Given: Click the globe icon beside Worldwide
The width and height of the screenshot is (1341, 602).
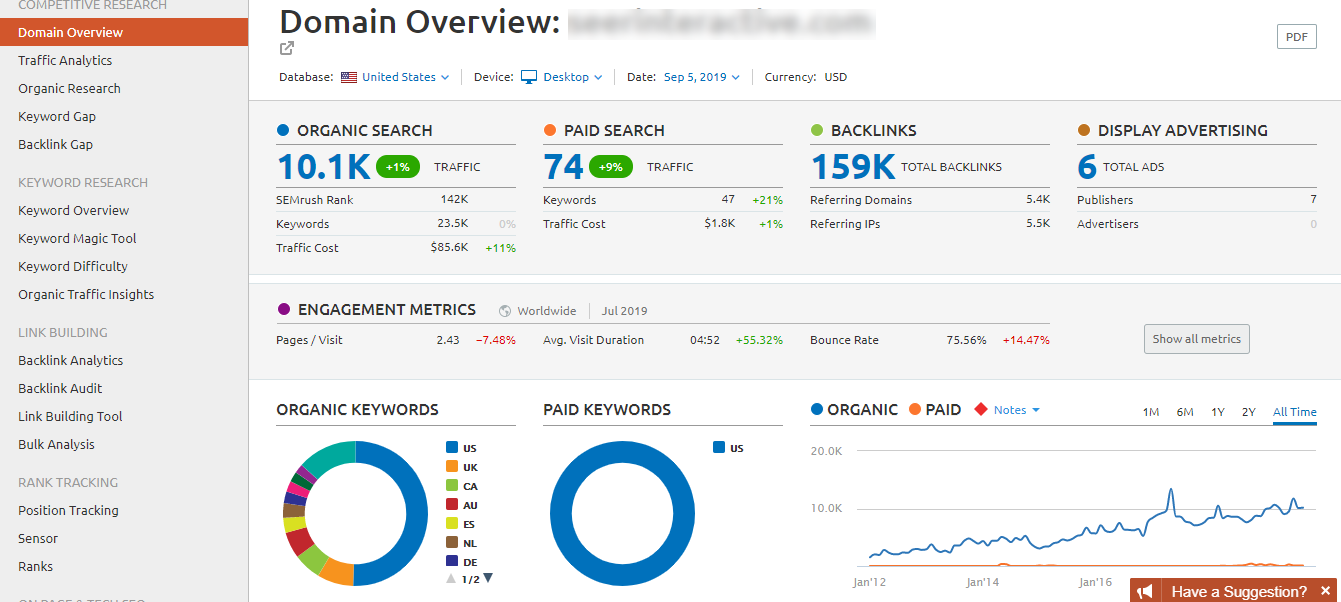Looking at the screenshot, I should [505, 311].
